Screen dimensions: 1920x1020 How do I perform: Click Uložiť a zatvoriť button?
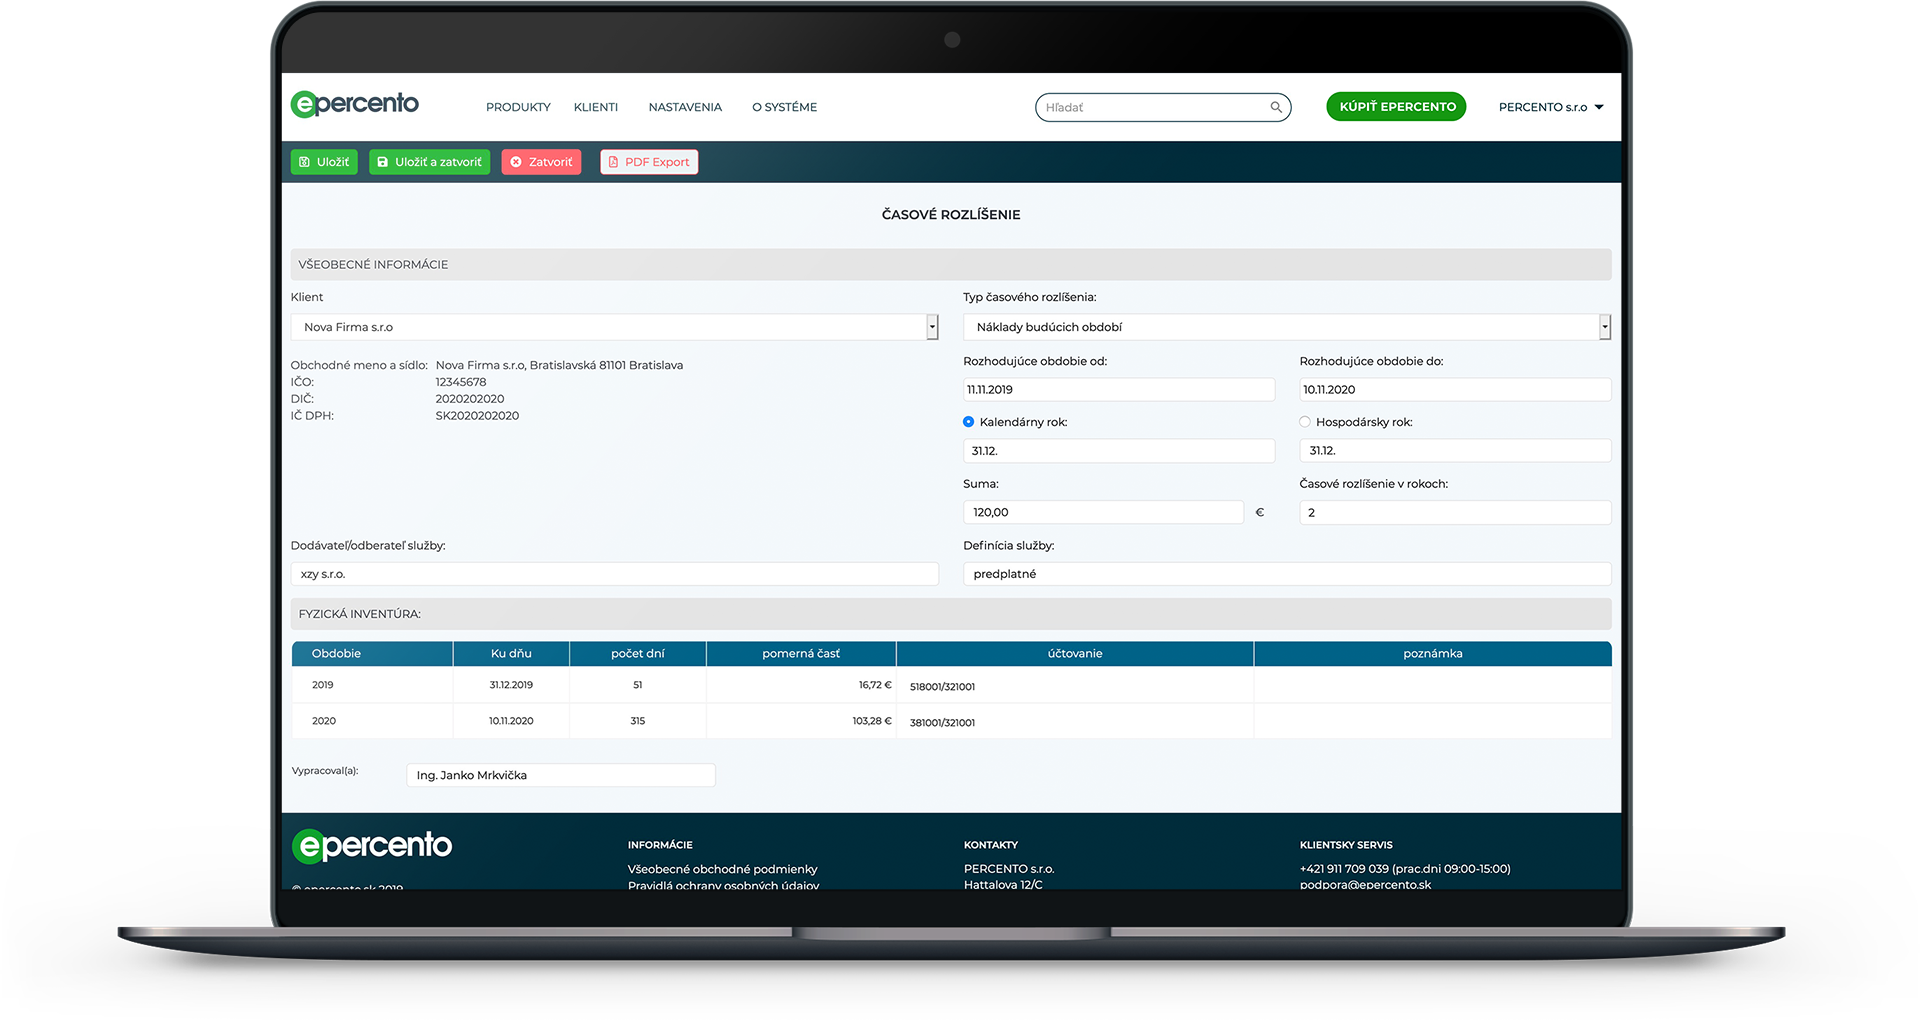[429, 162]
